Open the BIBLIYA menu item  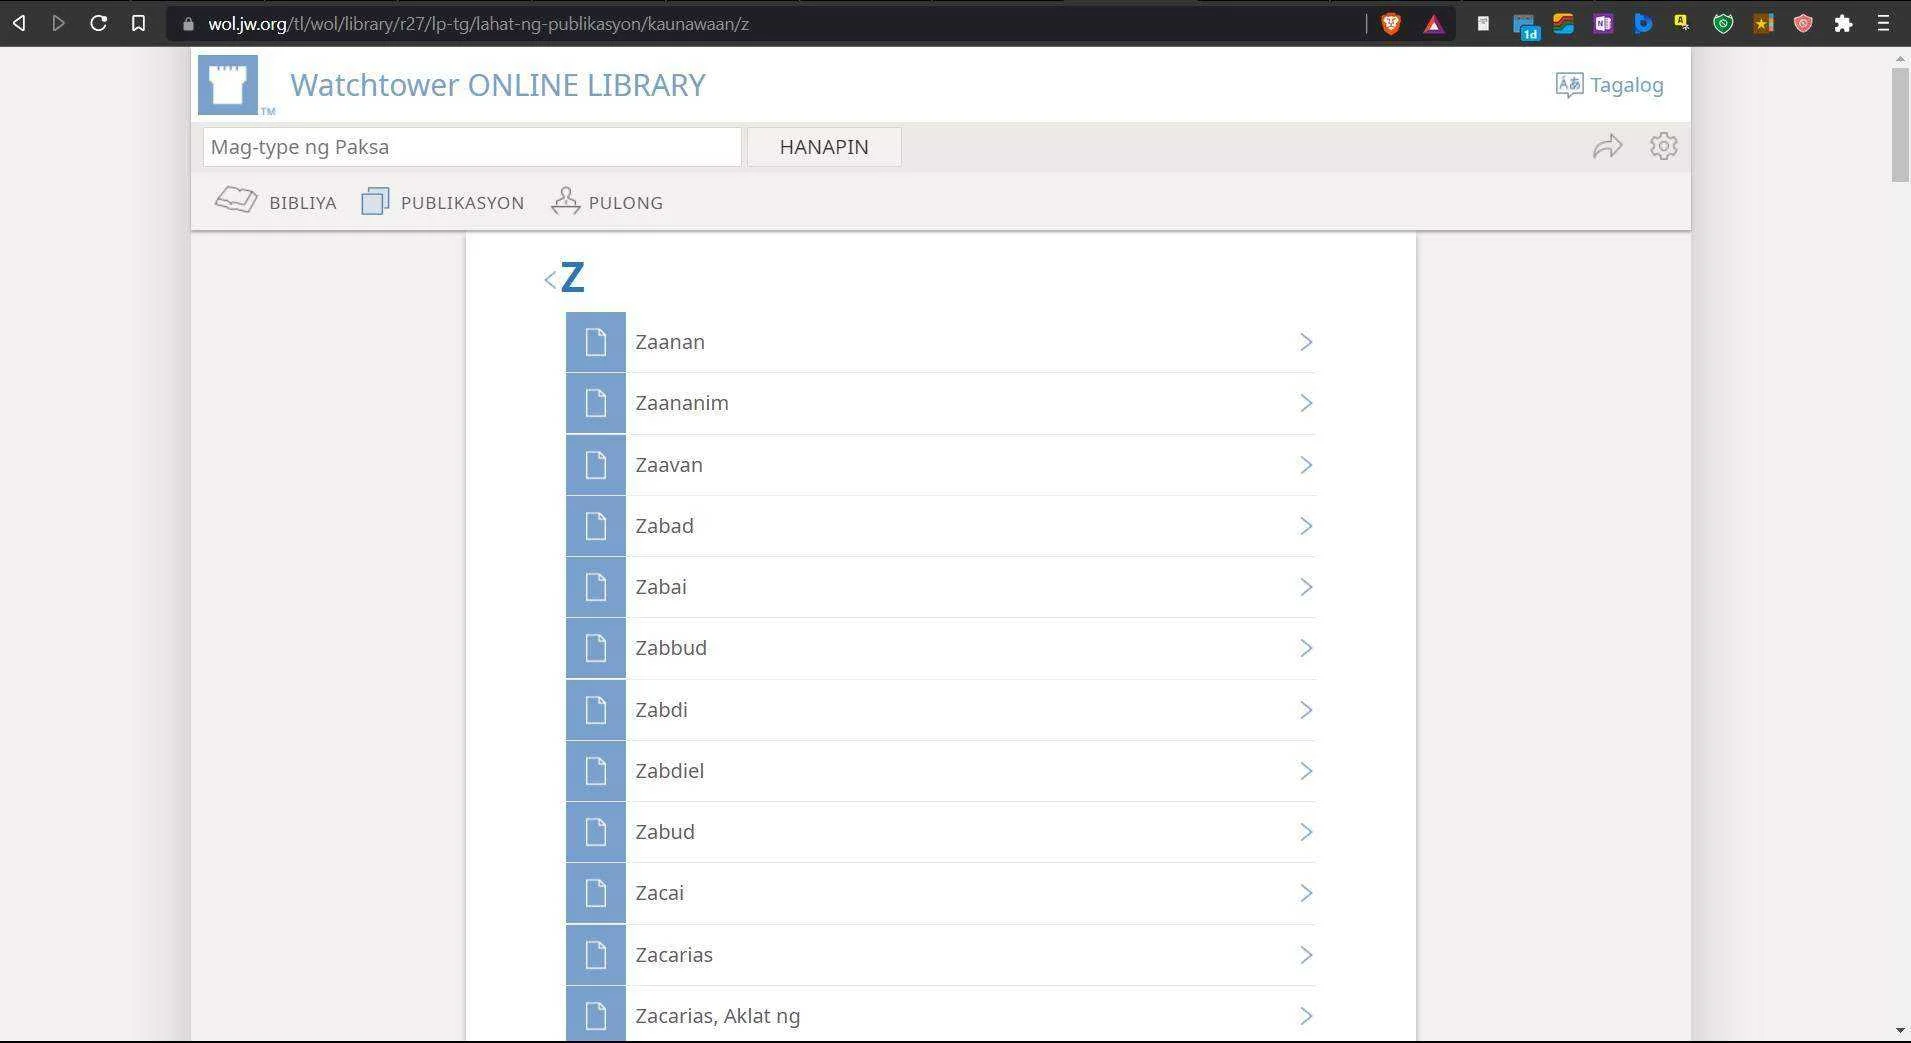click(x=276, y=201)
